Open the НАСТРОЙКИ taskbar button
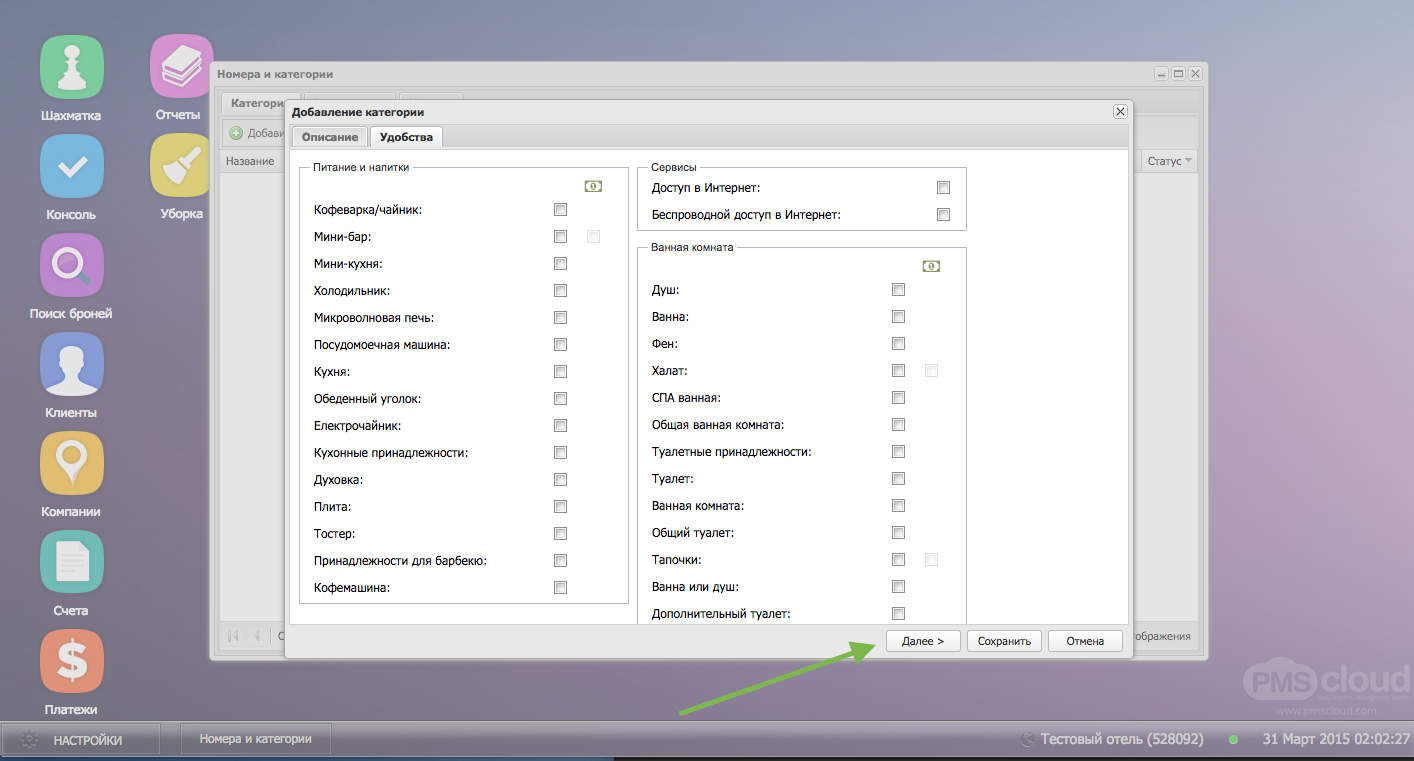Screen dimensions: 1414x761 80,740
